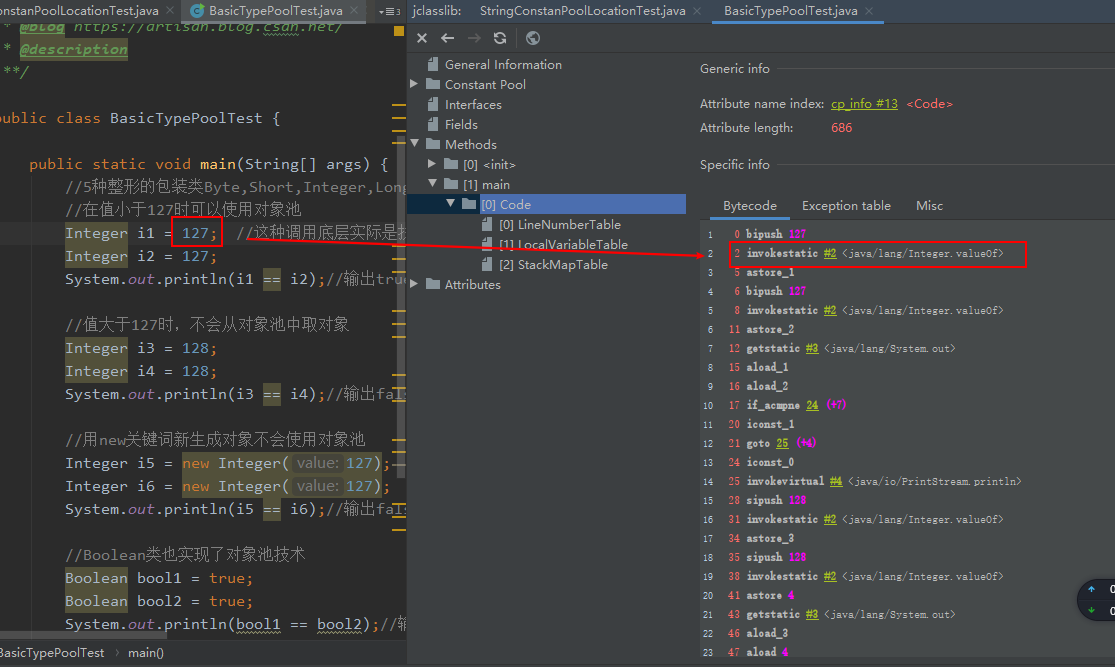
Task: Click the Interfaces file icon
Action: 432,104
